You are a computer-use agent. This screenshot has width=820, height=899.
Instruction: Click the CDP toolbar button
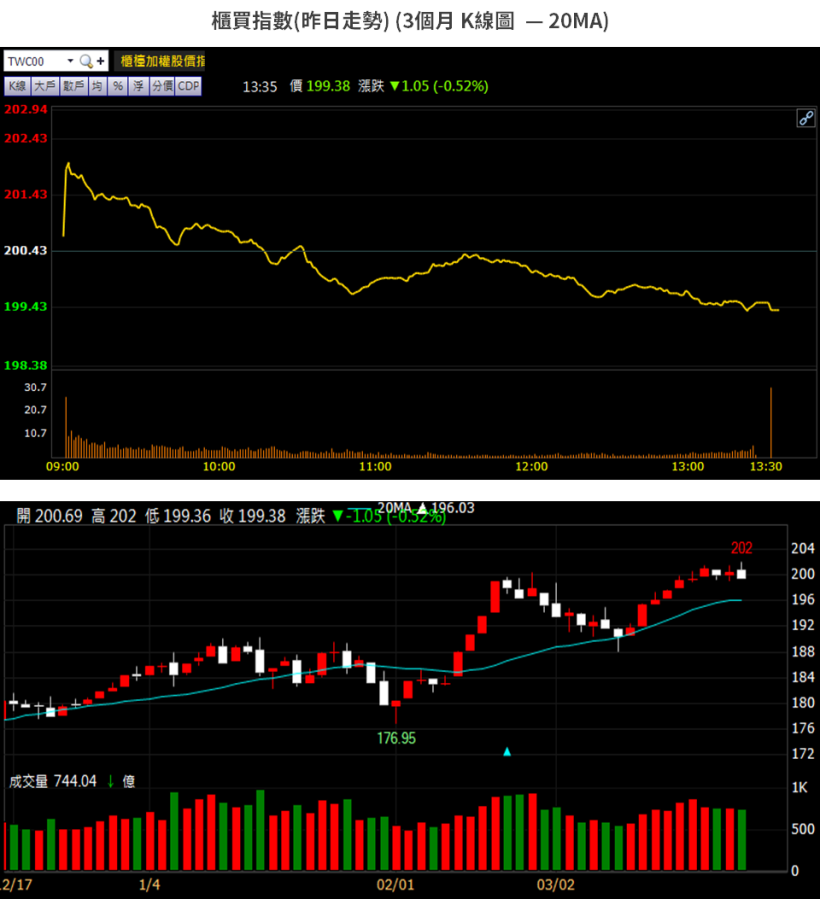point(188,87)
